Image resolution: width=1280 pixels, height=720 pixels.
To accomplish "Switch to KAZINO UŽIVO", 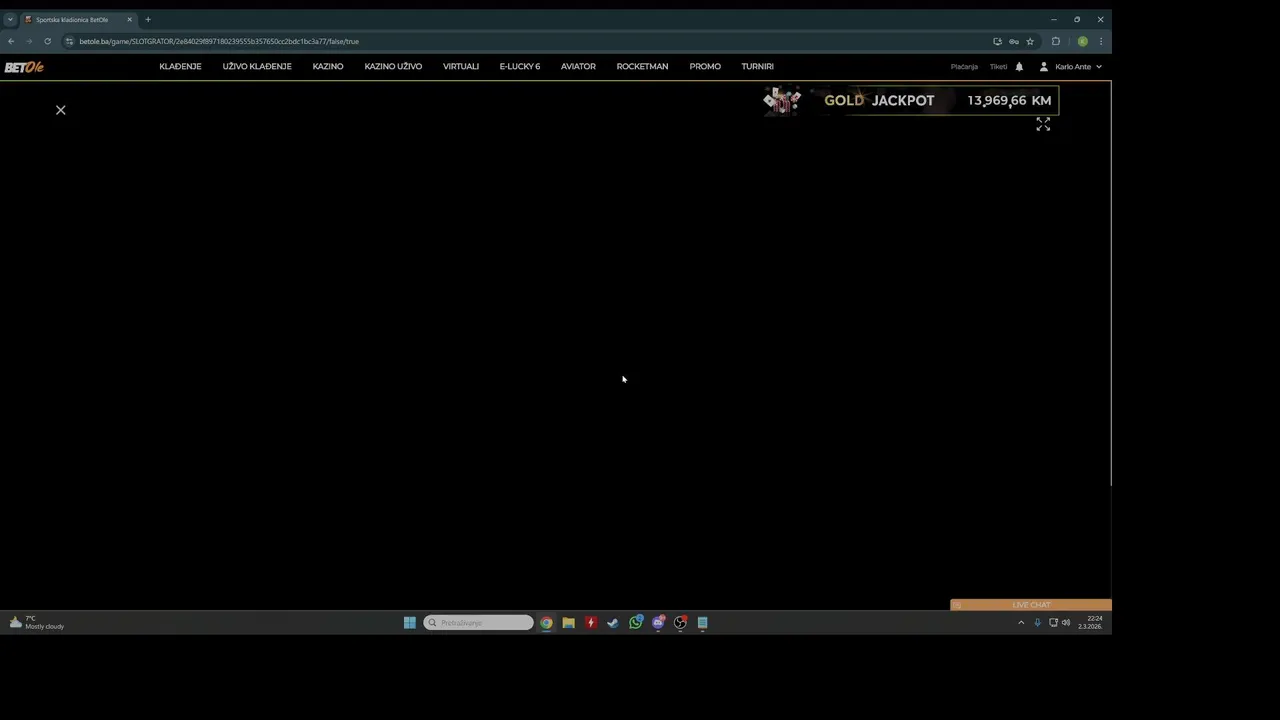I will [x=393, y=67].
